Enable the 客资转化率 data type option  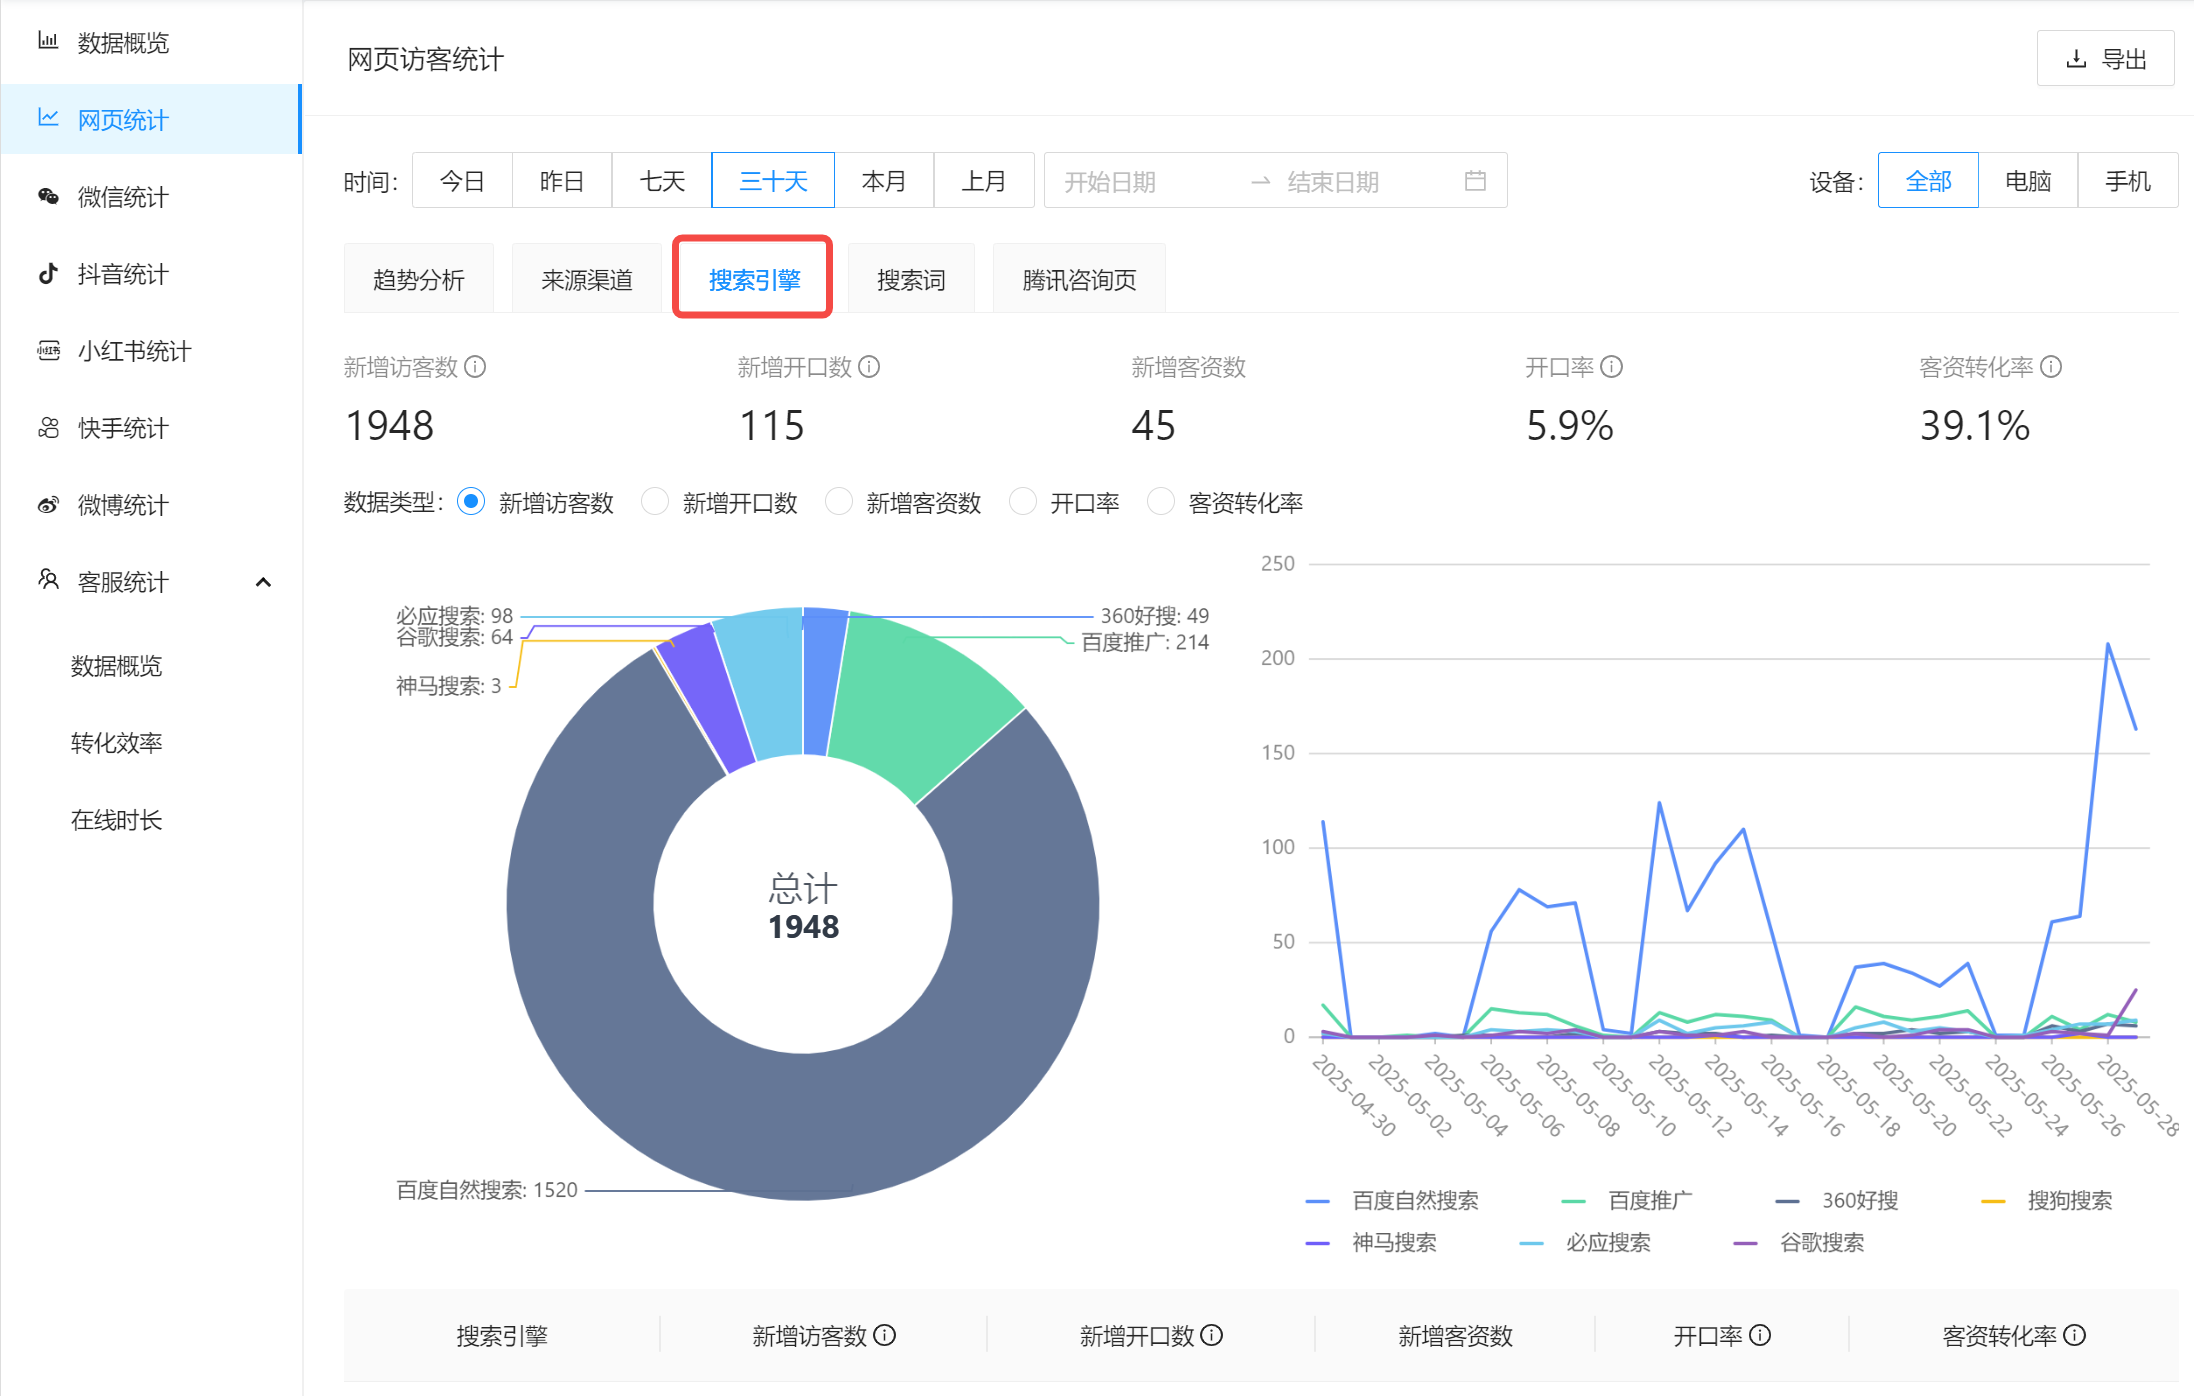[1160, 502]
